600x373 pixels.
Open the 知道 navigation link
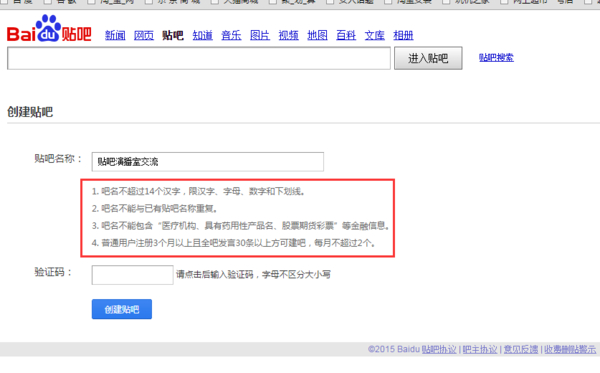coord(202,36)
